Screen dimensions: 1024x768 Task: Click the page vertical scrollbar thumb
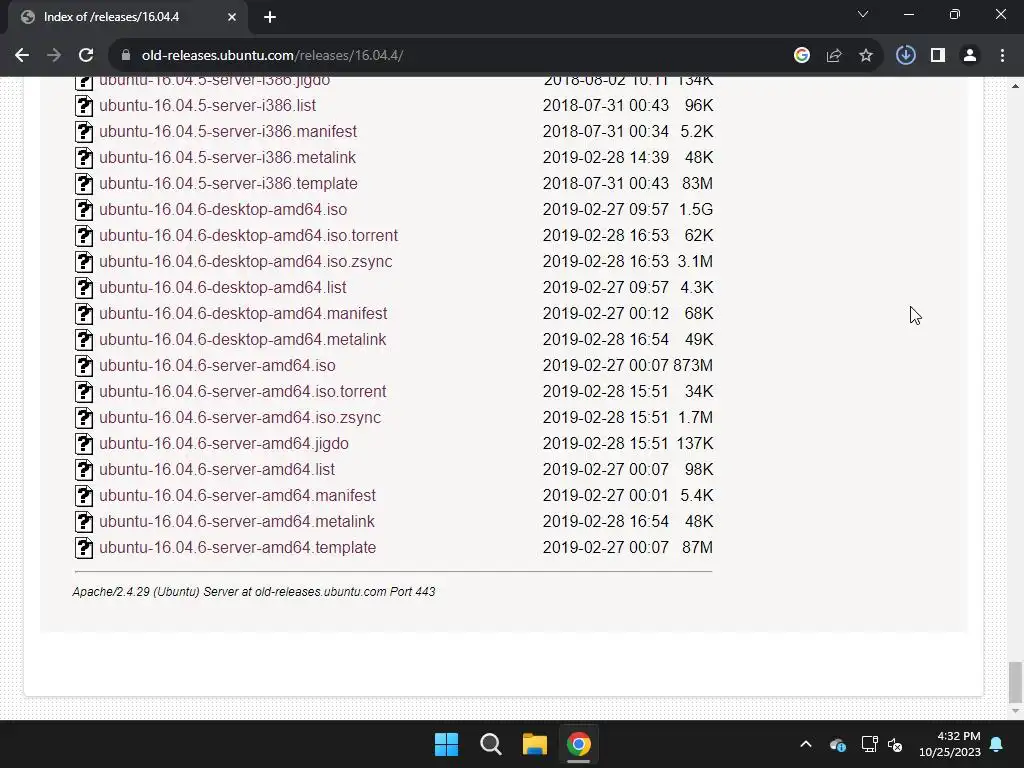1015,680
